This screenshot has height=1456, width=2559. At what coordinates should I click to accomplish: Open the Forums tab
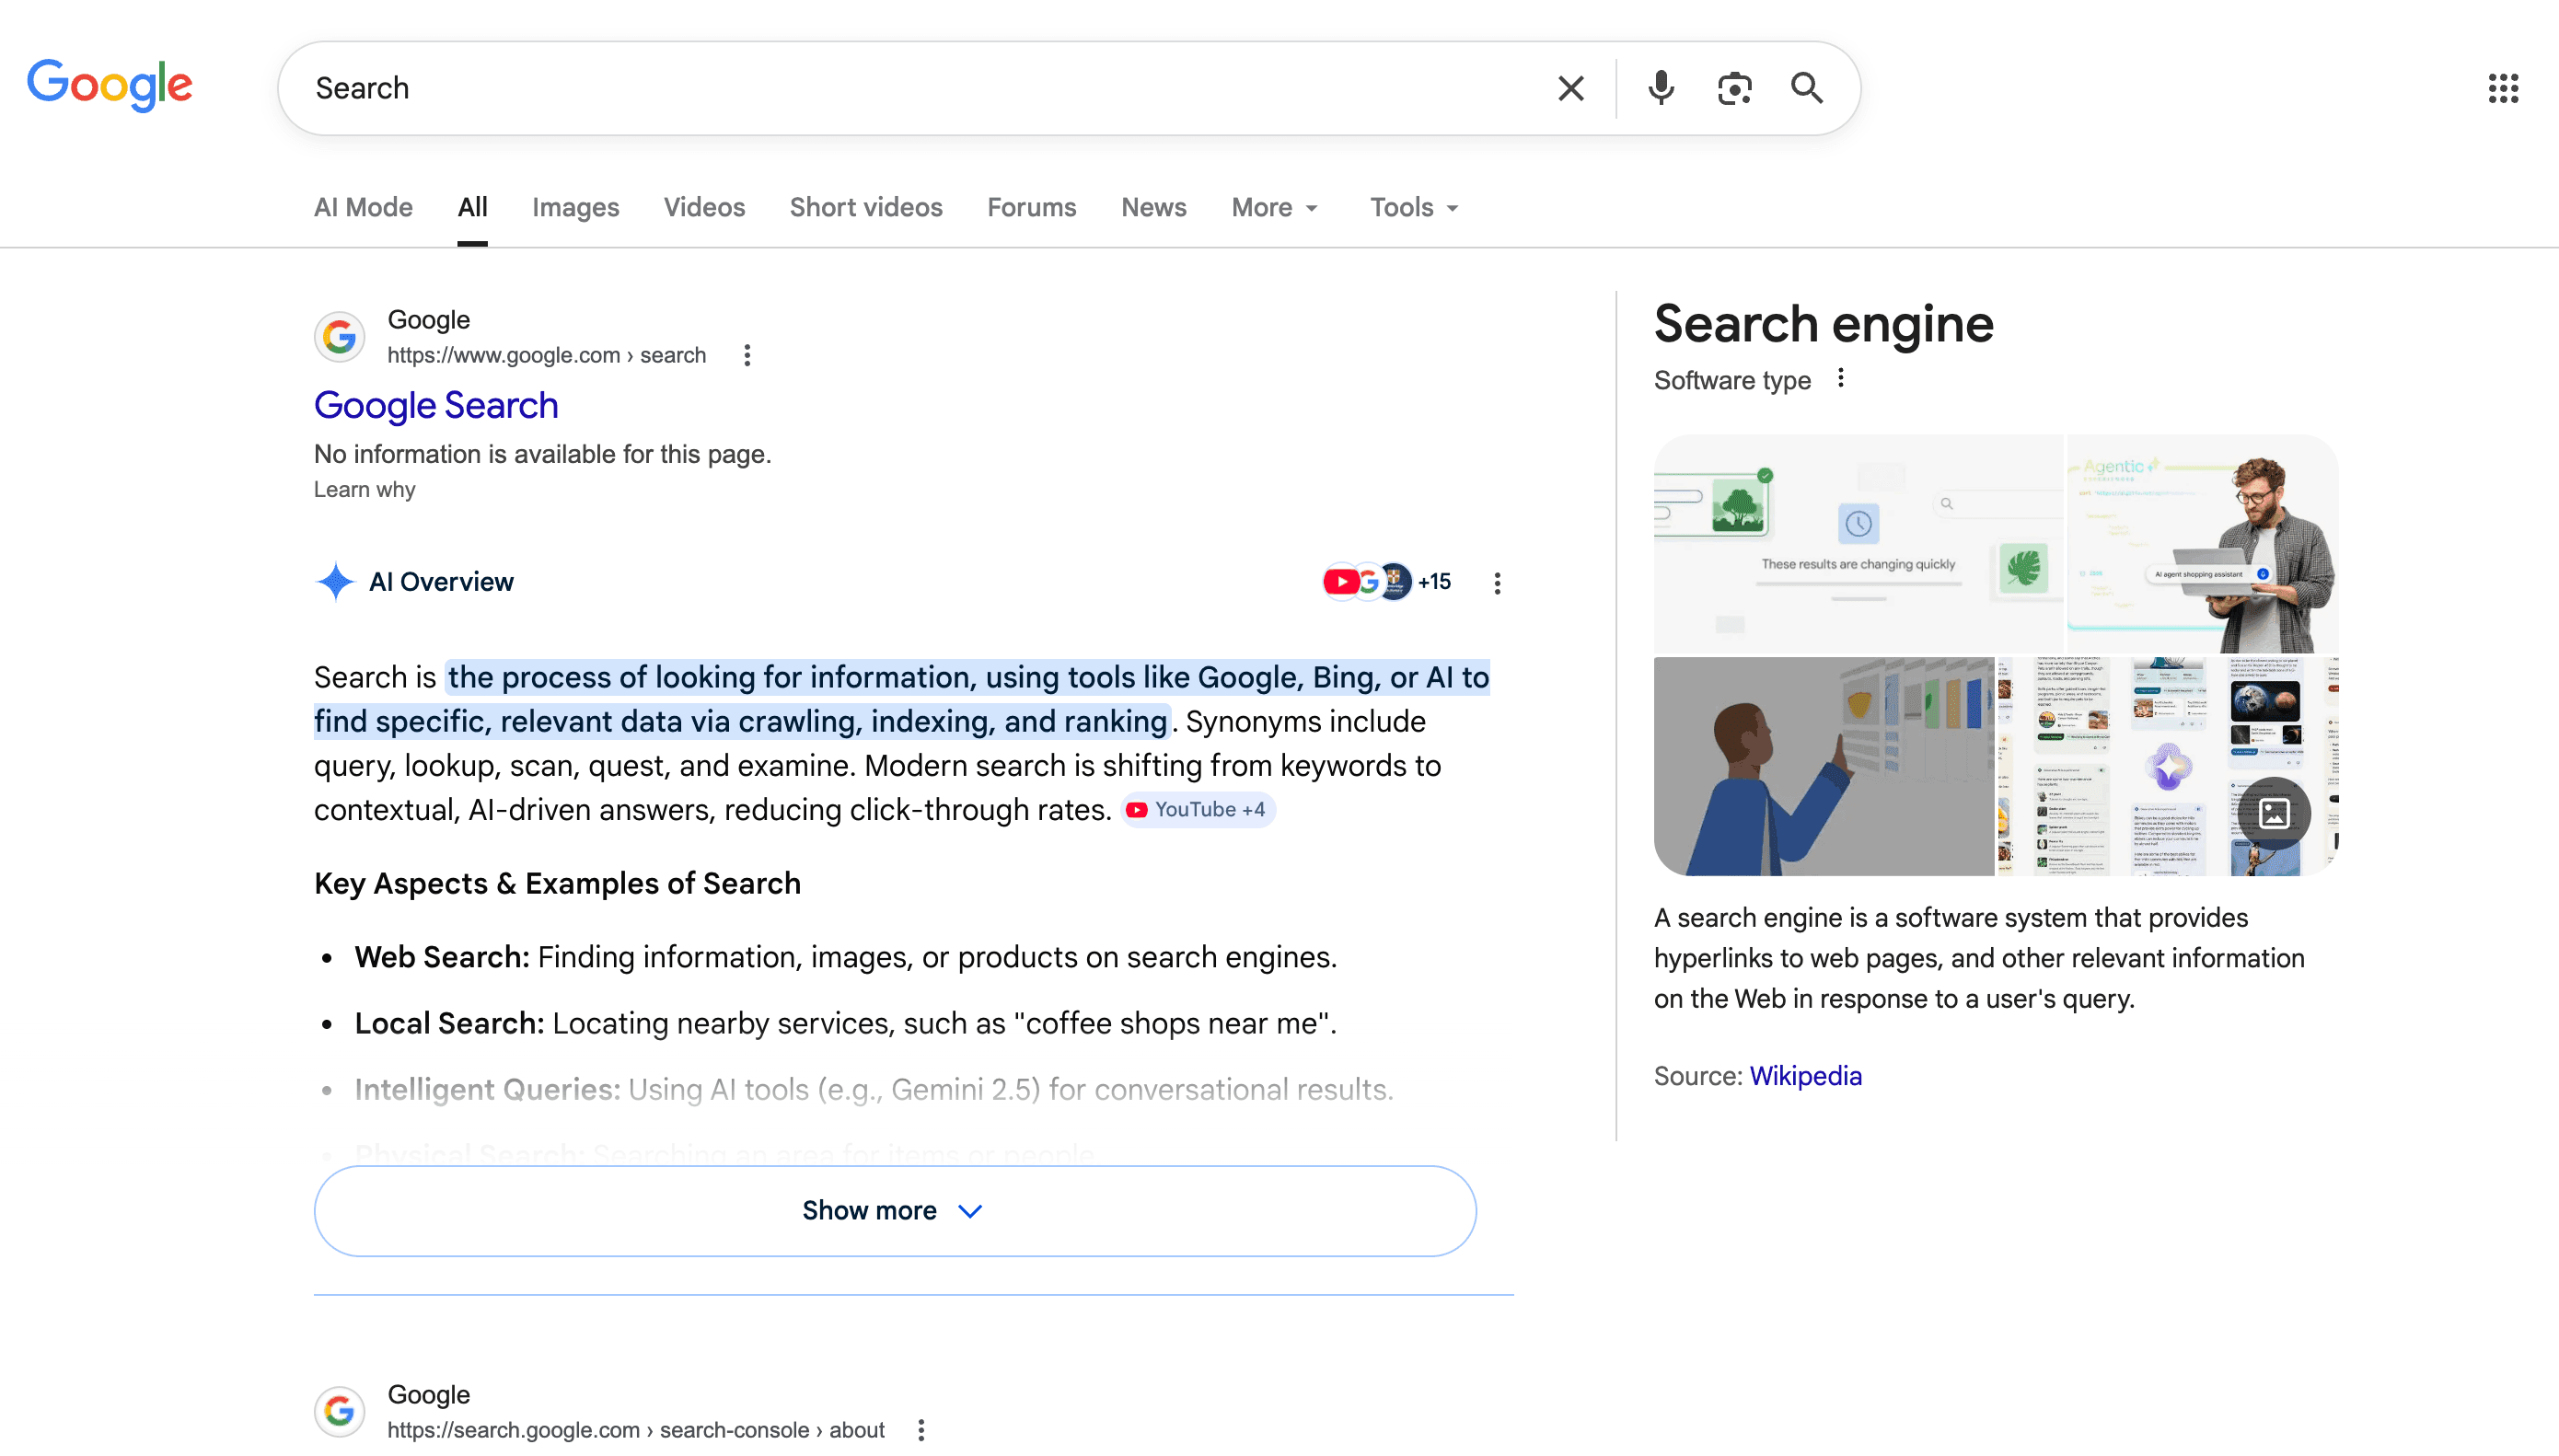1032,207
